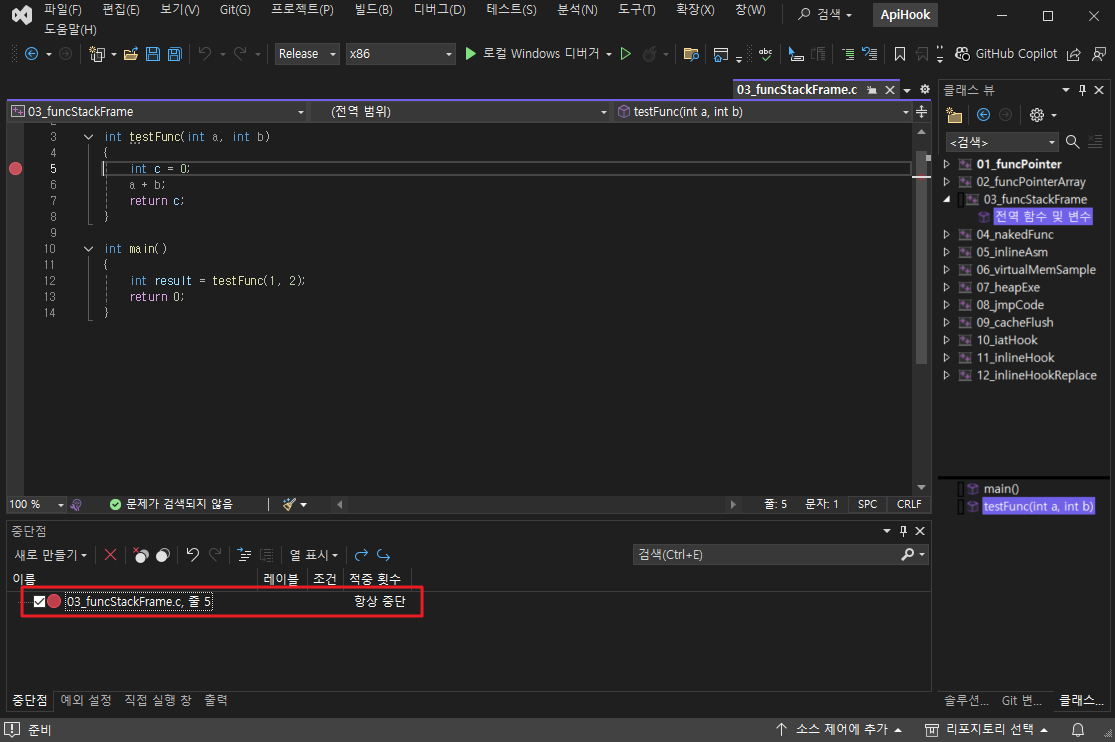This screenshot has width=1115, height=742.
Task: Toggle auto-hide pin on breakpoints panel
Action: 903,531
